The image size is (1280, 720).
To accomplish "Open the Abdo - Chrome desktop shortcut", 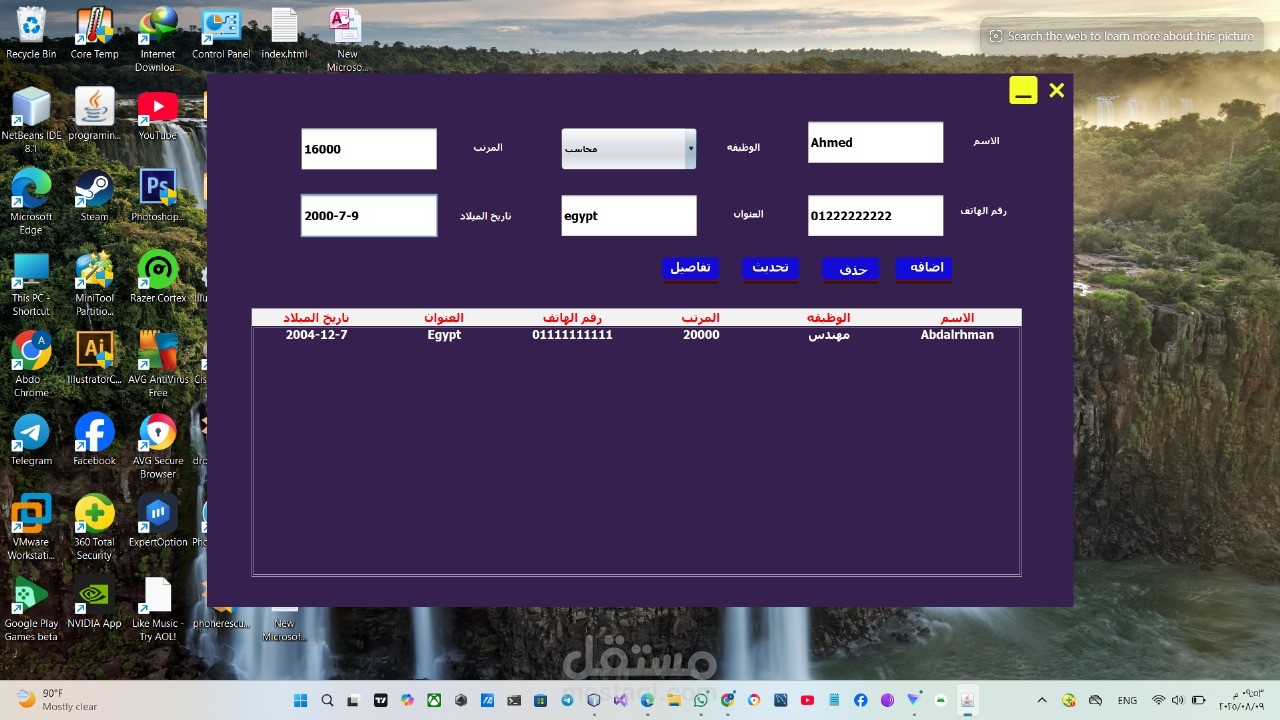I will pyautogui.click(x=31, y=365).
